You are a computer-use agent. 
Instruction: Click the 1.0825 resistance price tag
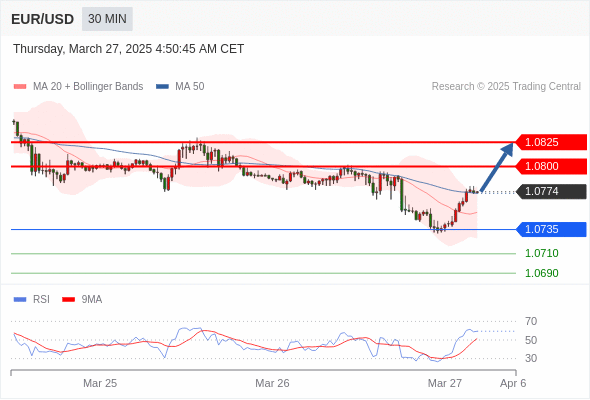(x=551, y=142)
